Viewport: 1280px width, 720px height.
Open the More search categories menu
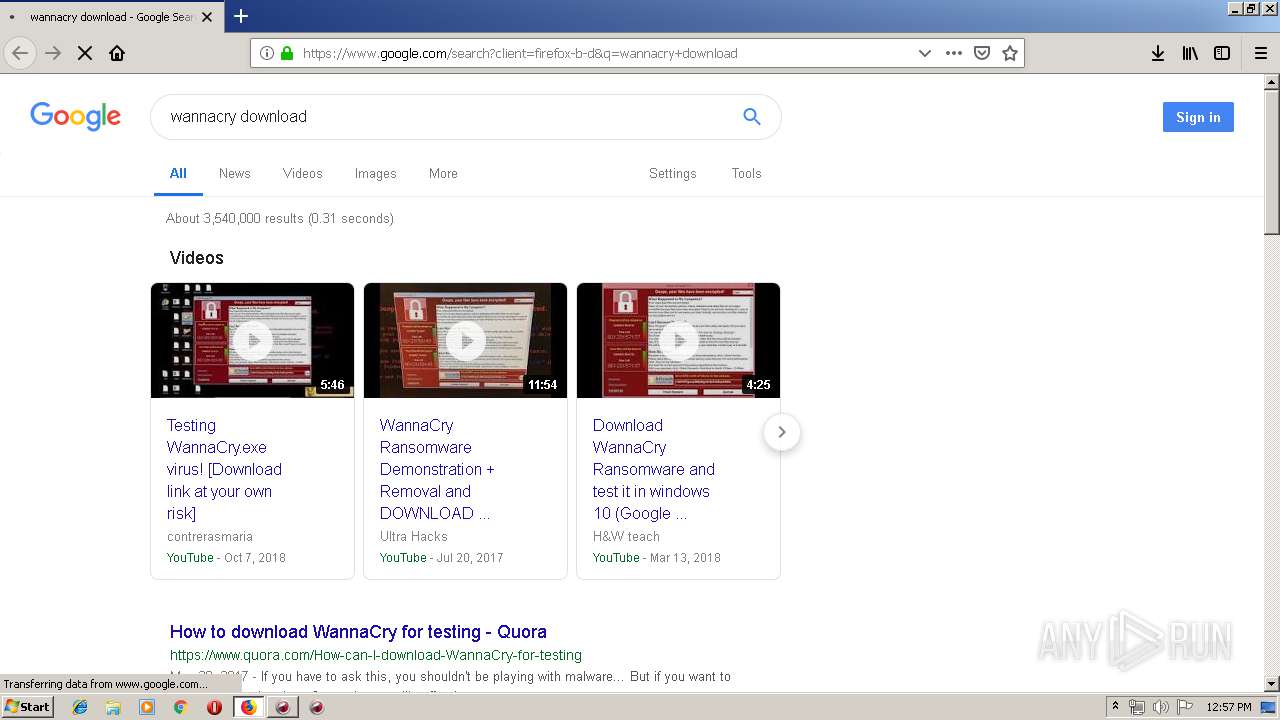click(443, 173)
